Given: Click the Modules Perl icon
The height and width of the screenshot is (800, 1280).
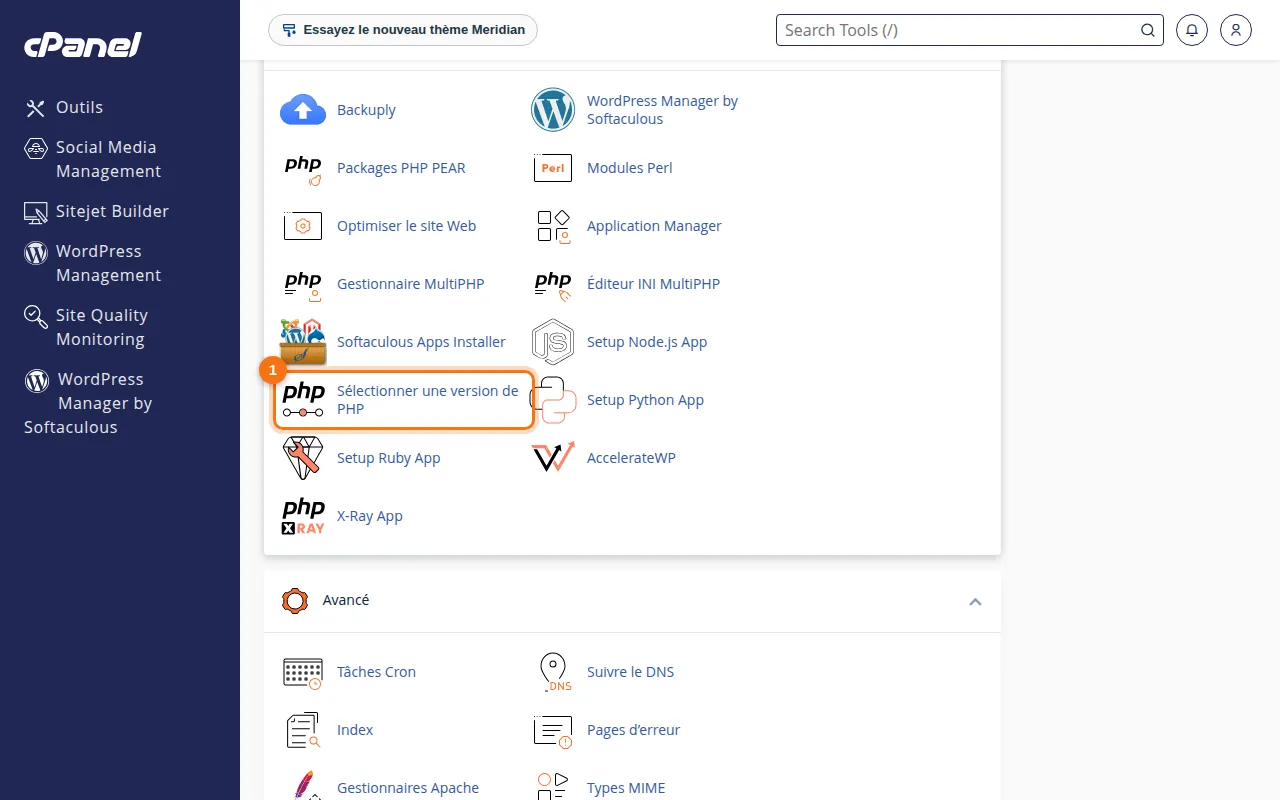Looking at the screenshot, I should 553,168.
